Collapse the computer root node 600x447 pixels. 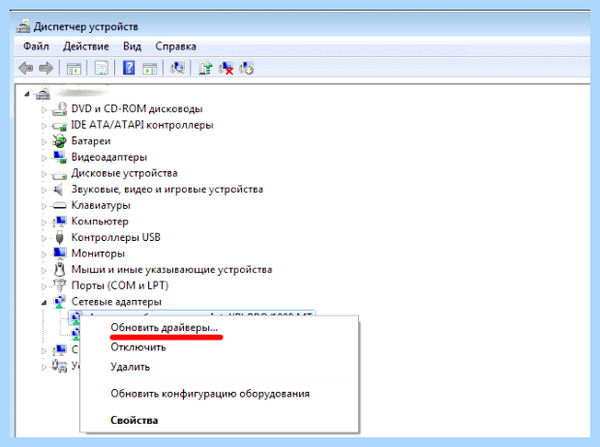point(26,94)
